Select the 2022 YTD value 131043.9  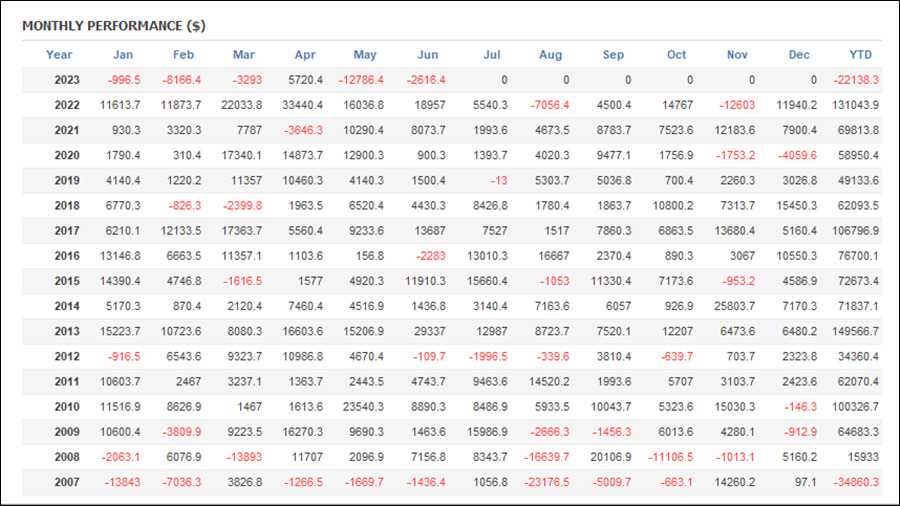pyautogui.click(x=855, y=105)
